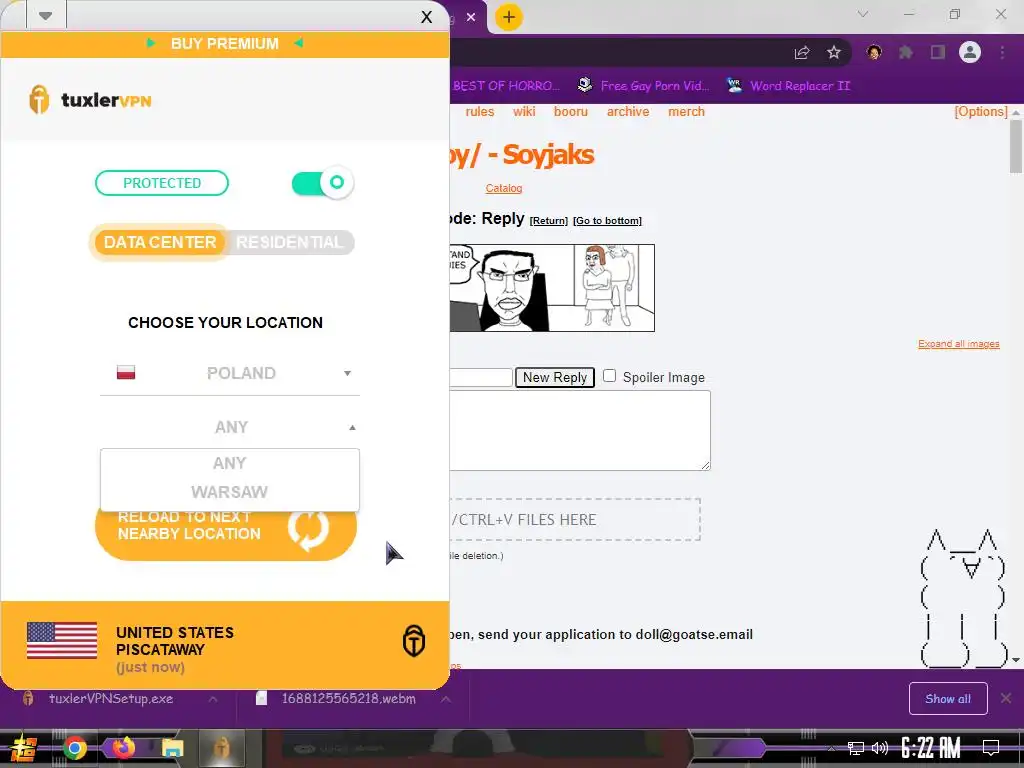This screenshot has width=1024, height=768.
Task: Click the 6:22 AM taskbar clock
Action: pos(930,748)
